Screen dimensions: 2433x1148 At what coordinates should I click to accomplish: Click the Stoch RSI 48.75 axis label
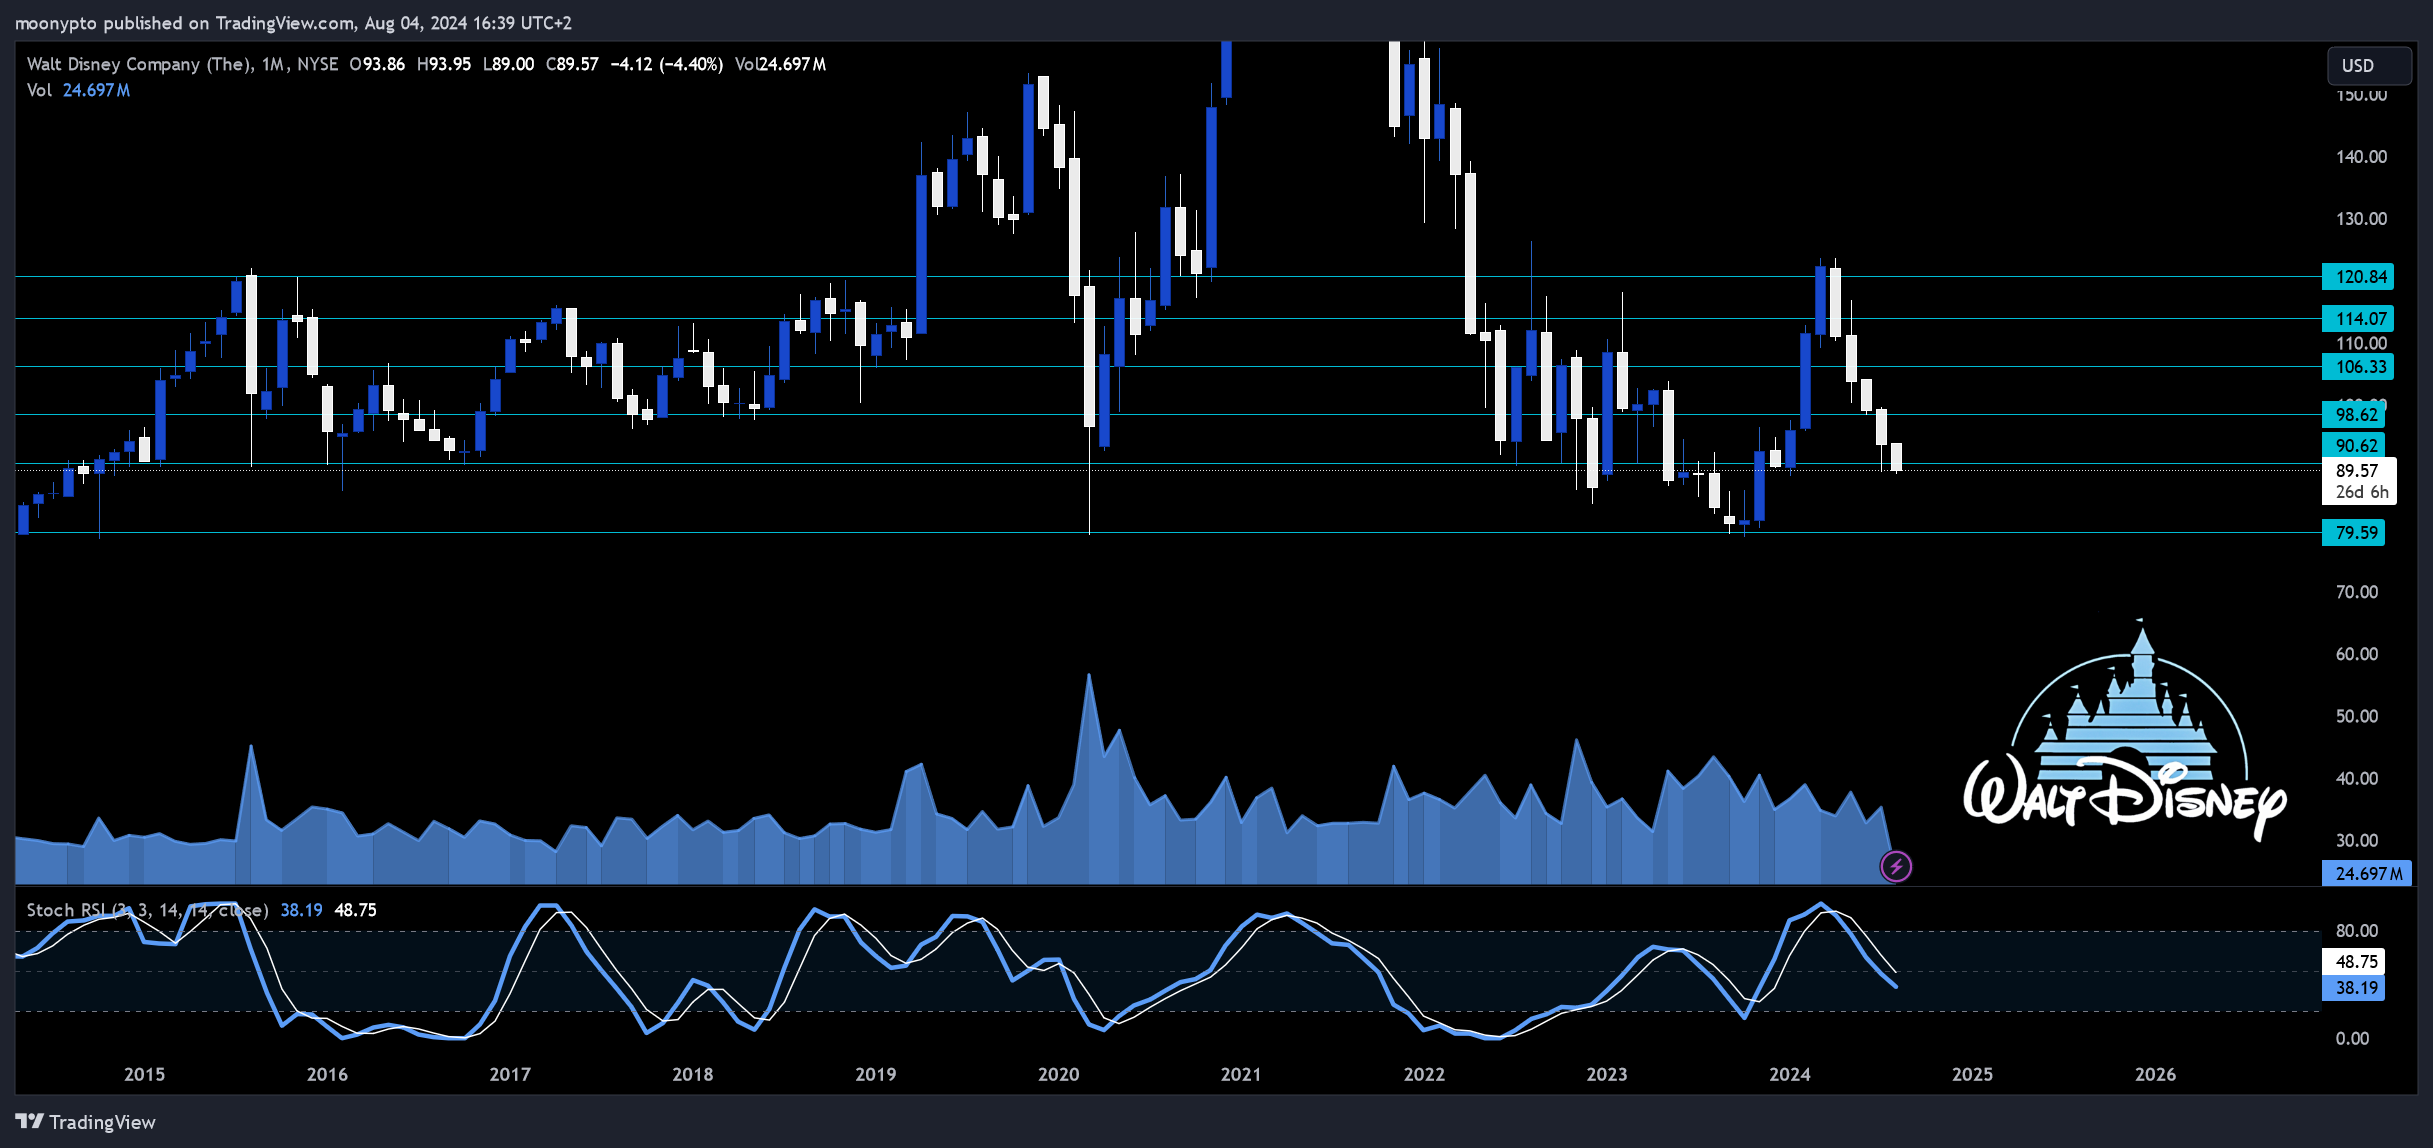tap(2353, 962)
